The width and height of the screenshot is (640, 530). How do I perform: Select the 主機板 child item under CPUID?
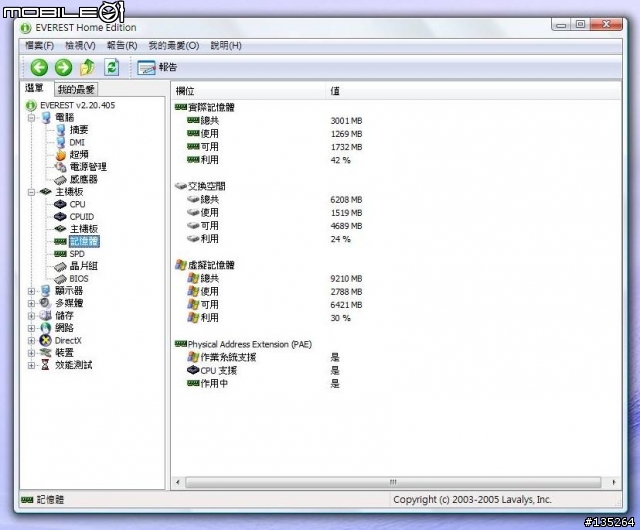[84, 229]
